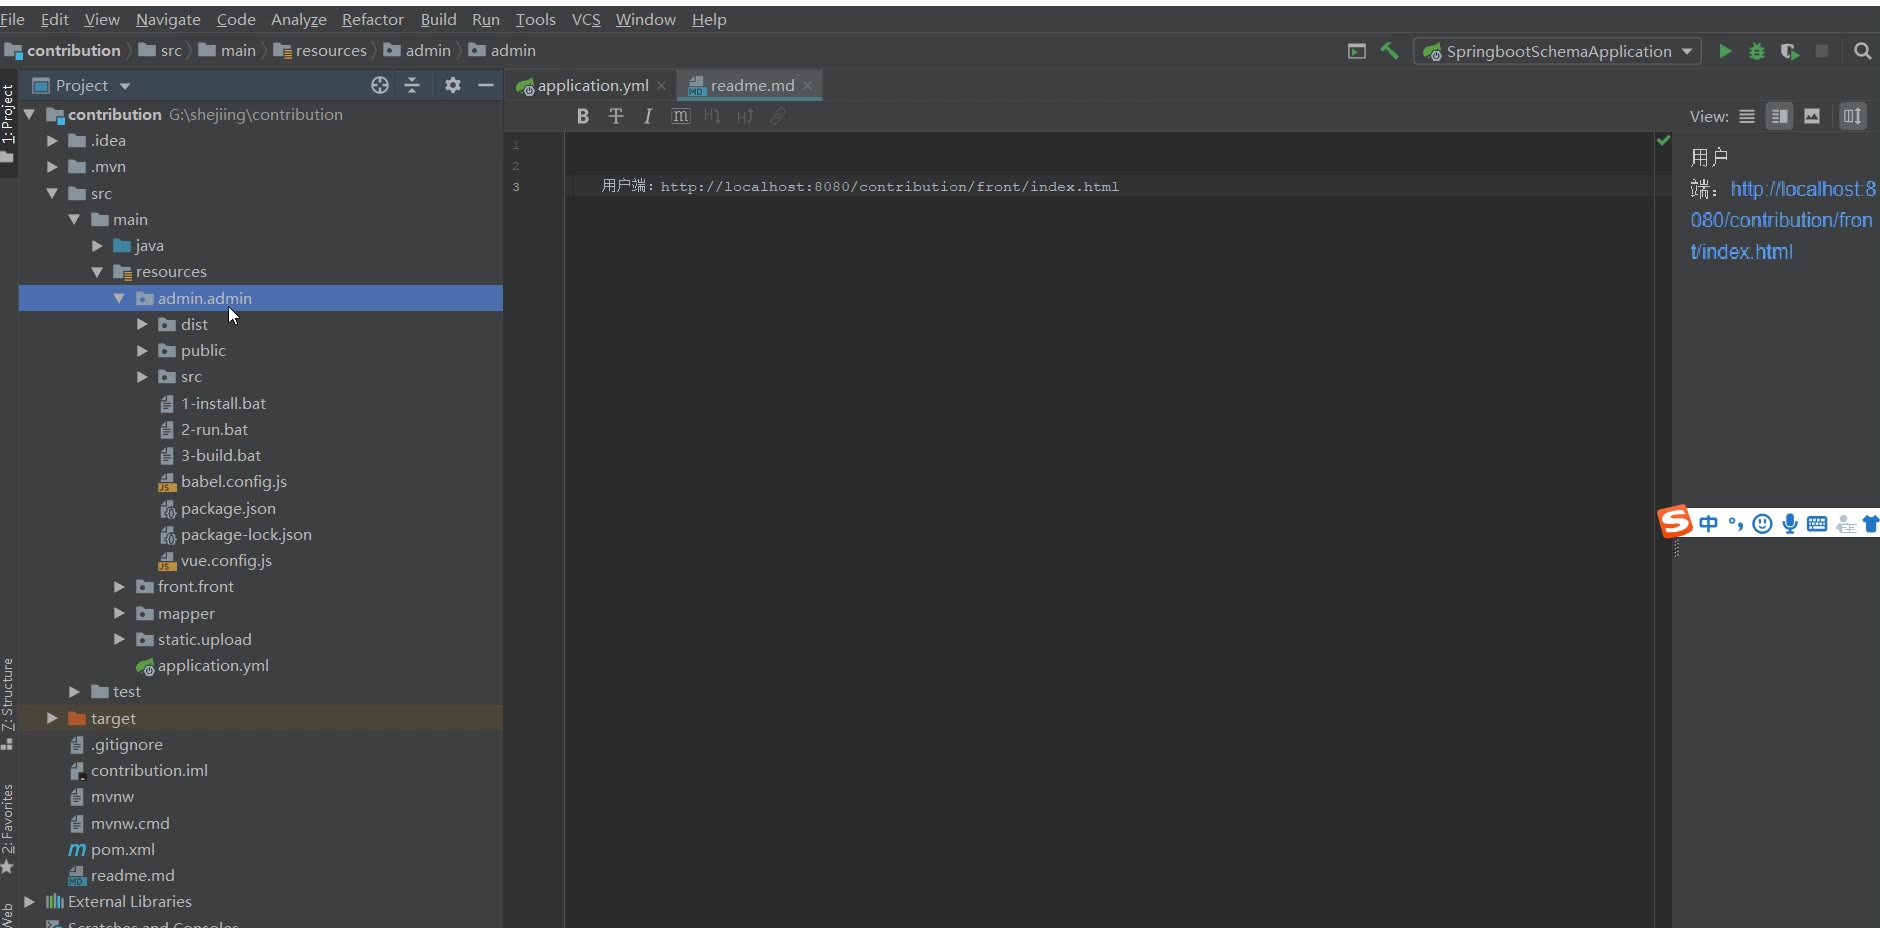Screen dimensions: 1880x928
Task: Expand External Libraries node
Action: pyautogui.click(x=29, y=901)
